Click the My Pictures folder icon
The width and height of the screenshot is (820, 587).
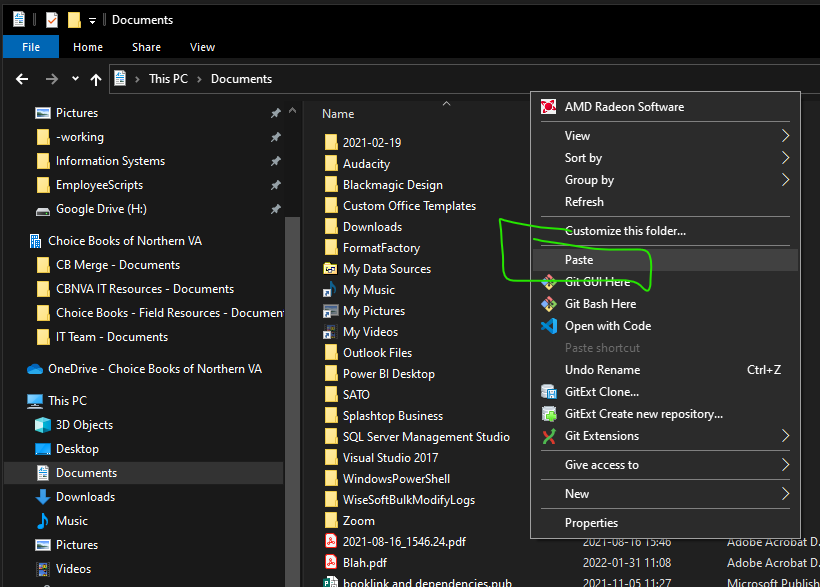(330, 311)
